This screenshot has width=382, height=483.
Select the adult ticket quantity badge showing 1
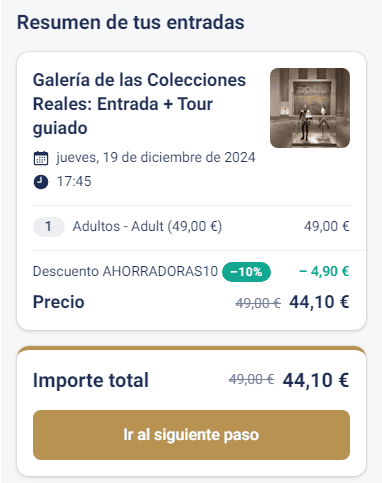point(49,227)
